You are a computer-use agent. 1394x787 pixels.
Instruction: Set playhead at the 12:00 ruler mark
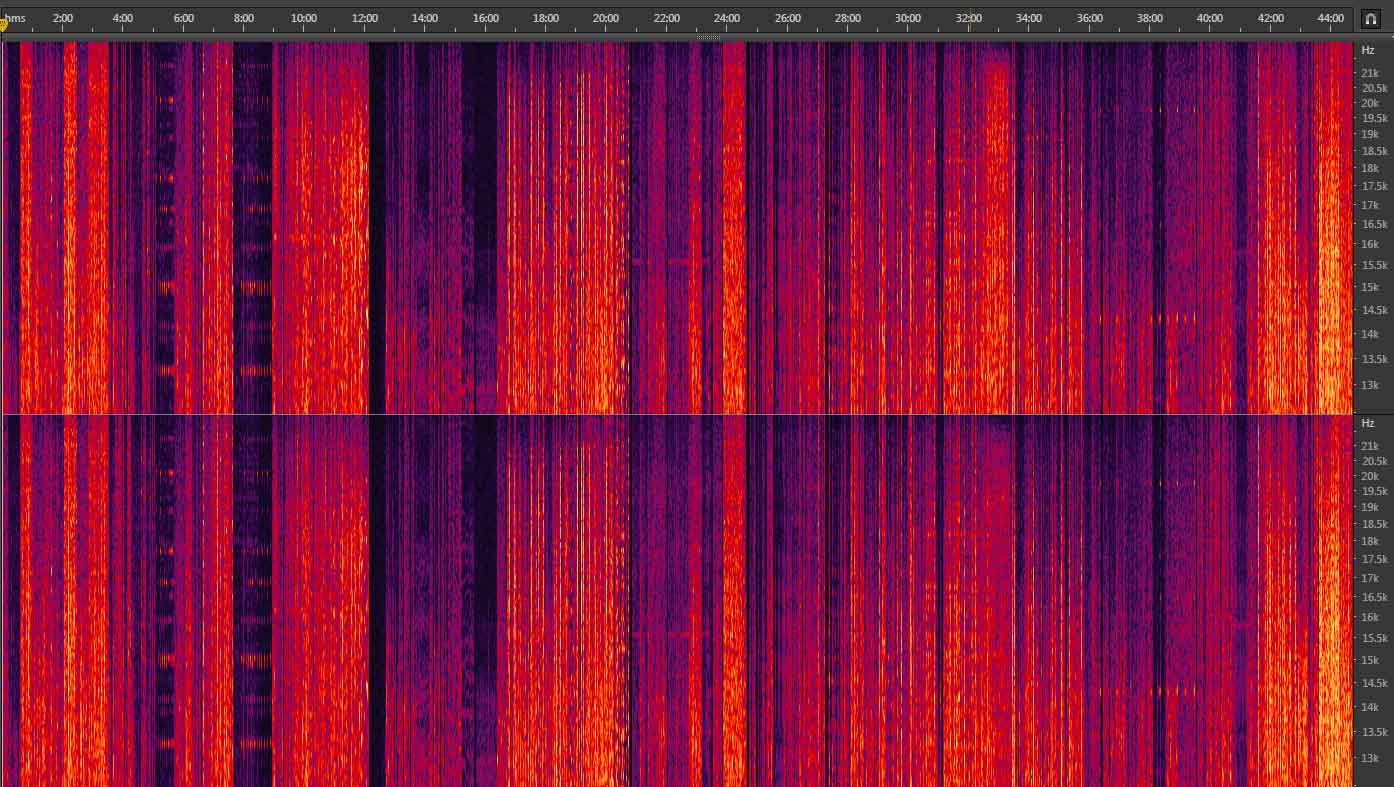pyautogui.click(x=365, y=18)
